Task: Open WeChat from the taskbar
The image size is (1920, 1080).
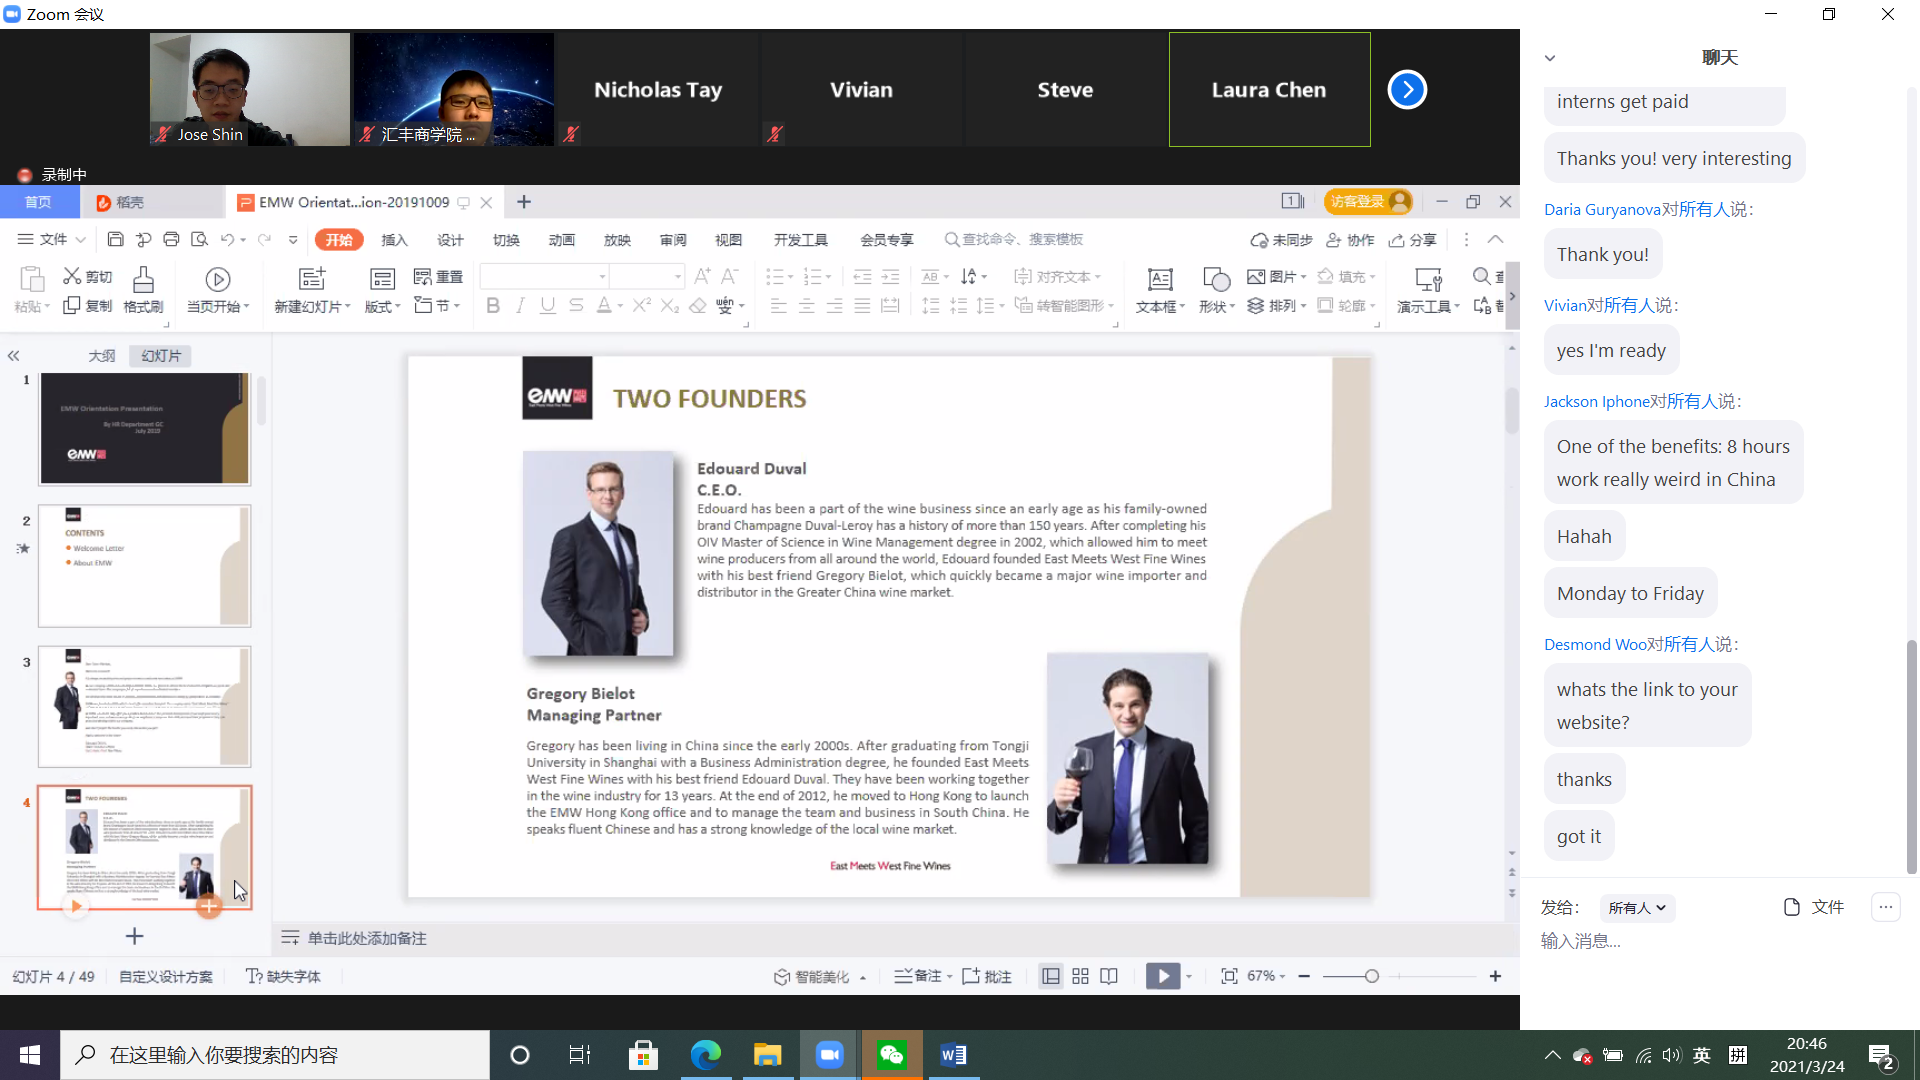Action: pos(892,1055)
